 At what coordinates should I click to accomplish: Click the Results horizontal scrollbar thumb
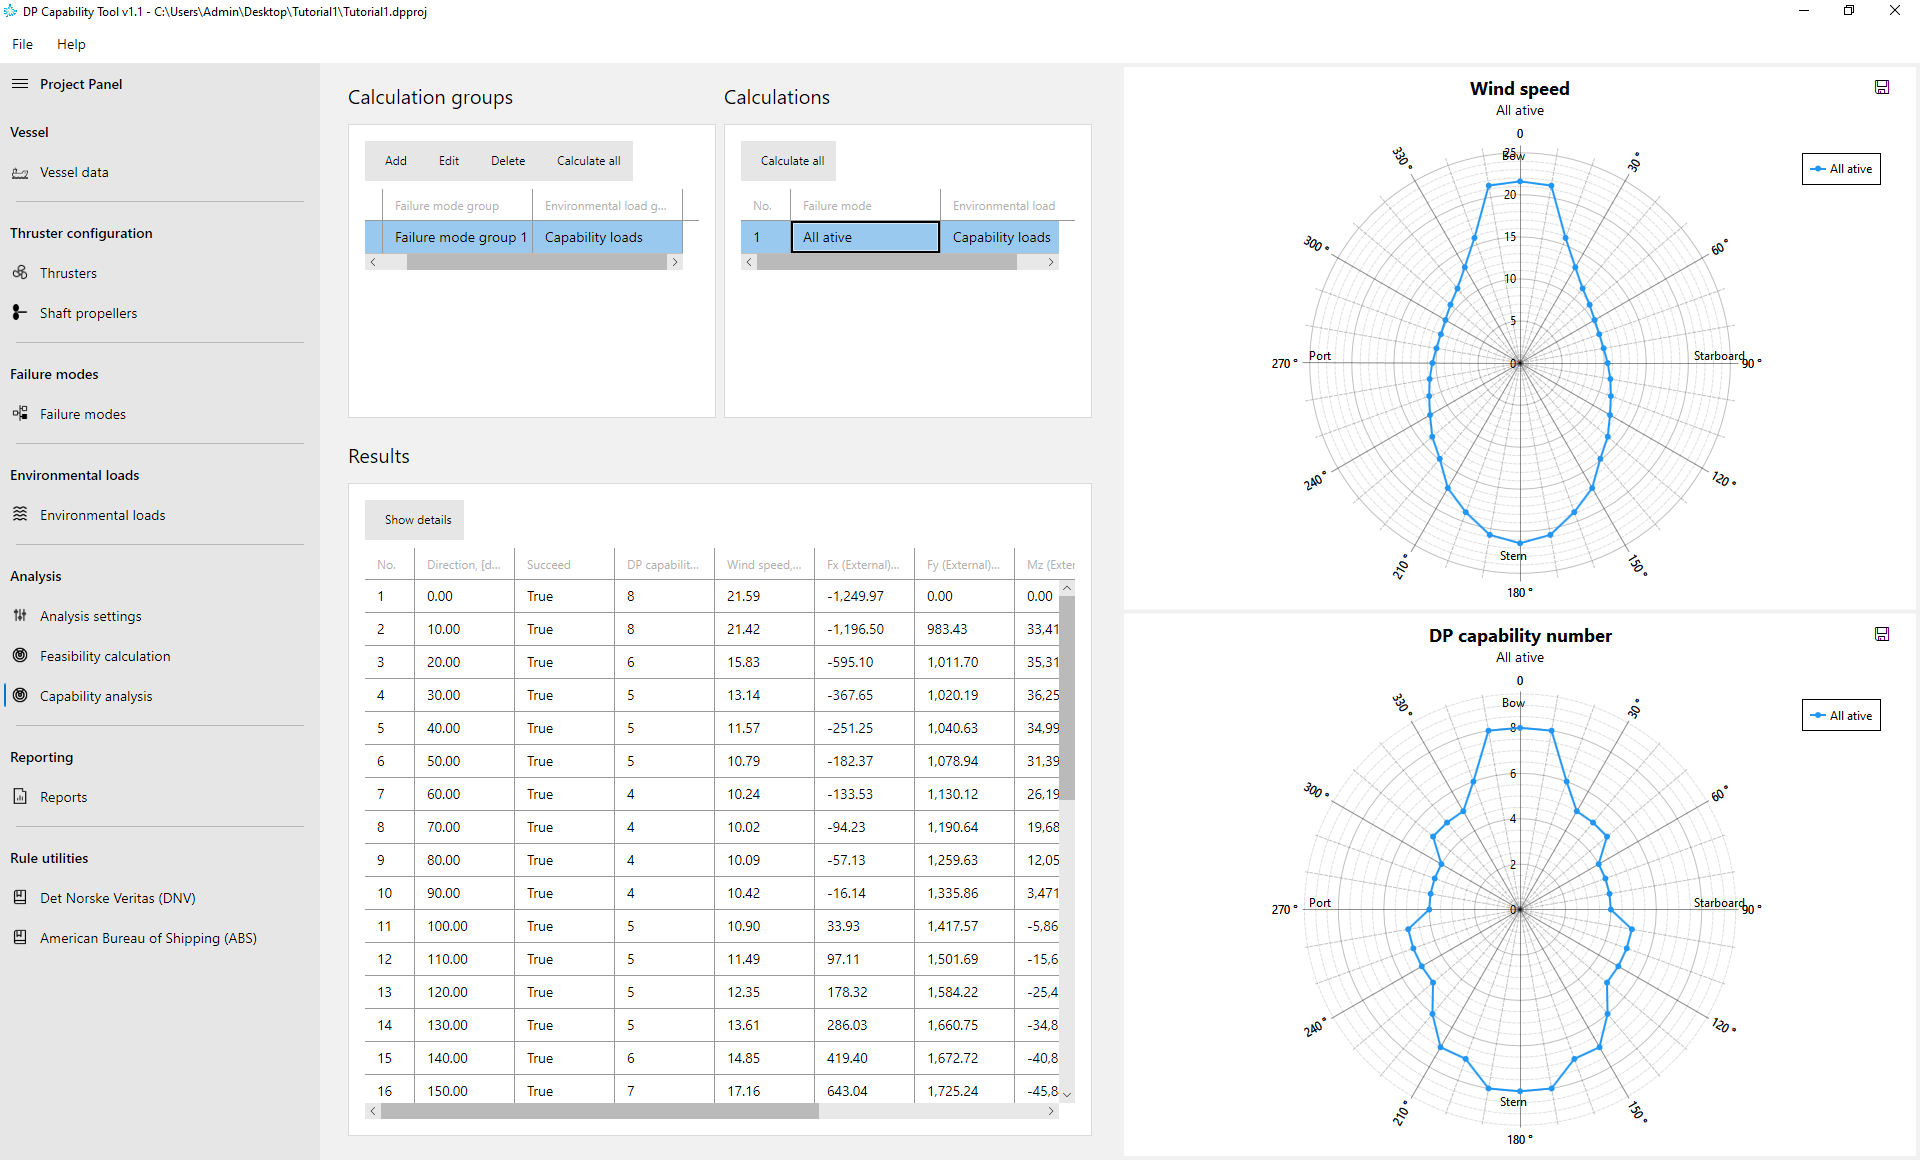[600, 1111]
